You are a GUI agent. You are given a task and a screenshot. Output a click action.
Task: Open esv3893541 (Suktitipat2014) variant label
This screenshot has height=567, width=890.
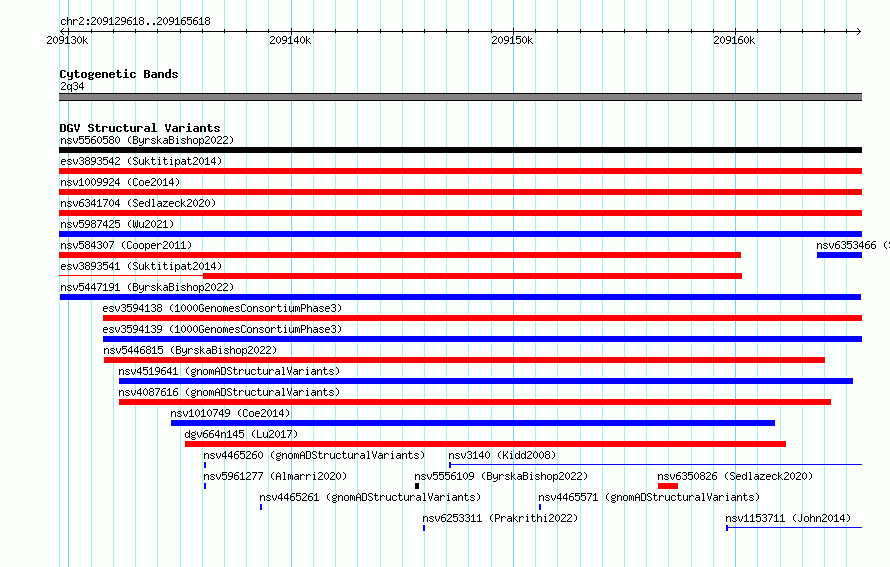click(x=141, y=266)
